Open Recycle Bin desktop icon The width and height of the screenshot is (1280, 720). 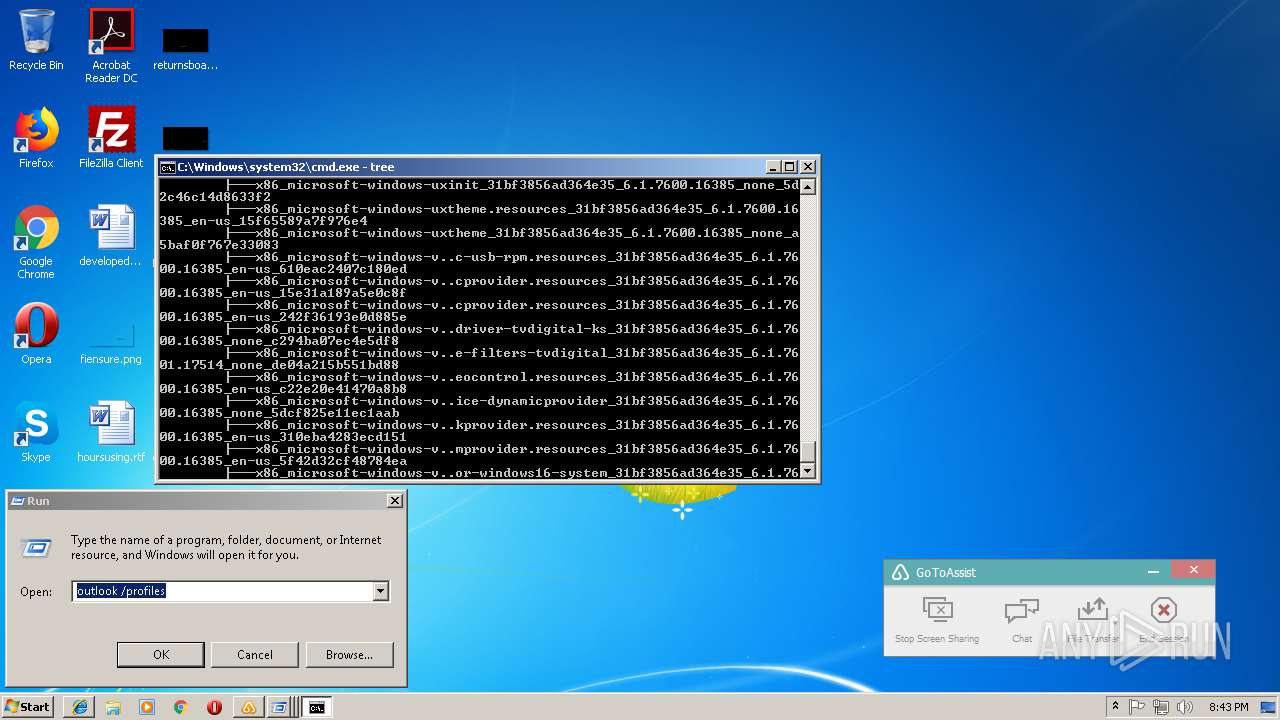pyautogui.click(x=36, y=40)
